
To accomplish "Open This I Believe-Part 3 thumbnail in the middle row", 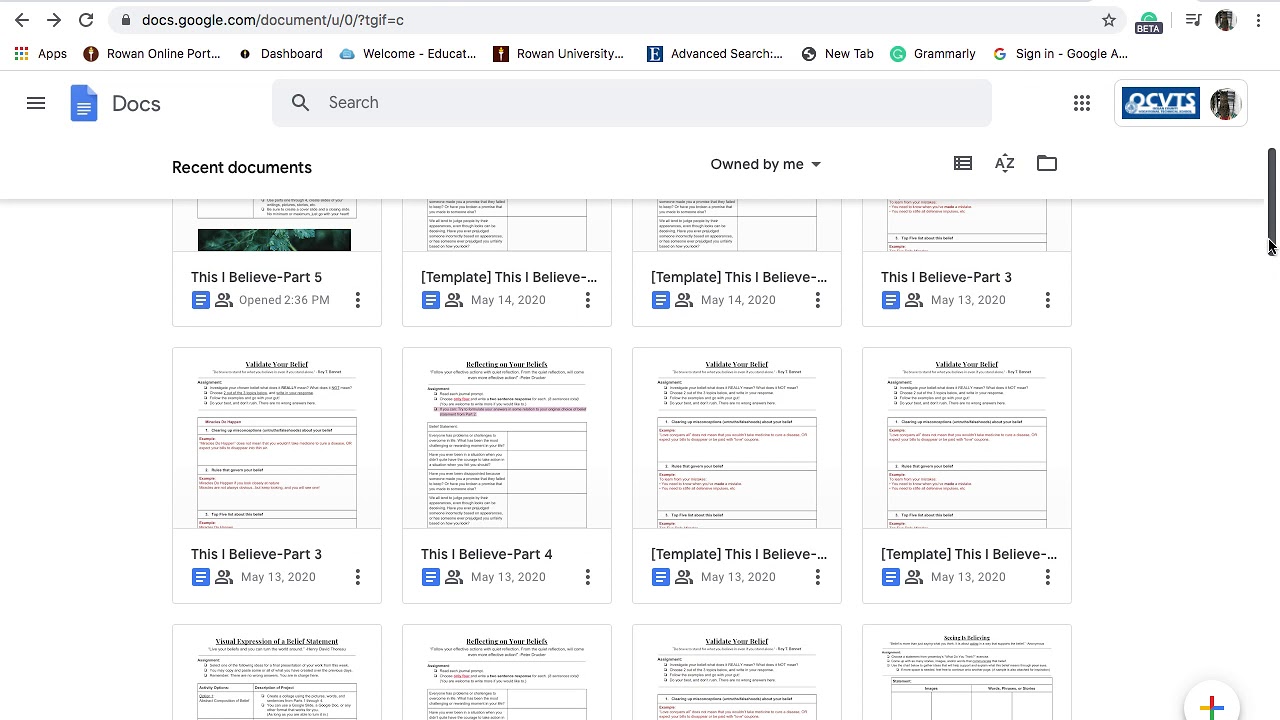I will (277, 439).
